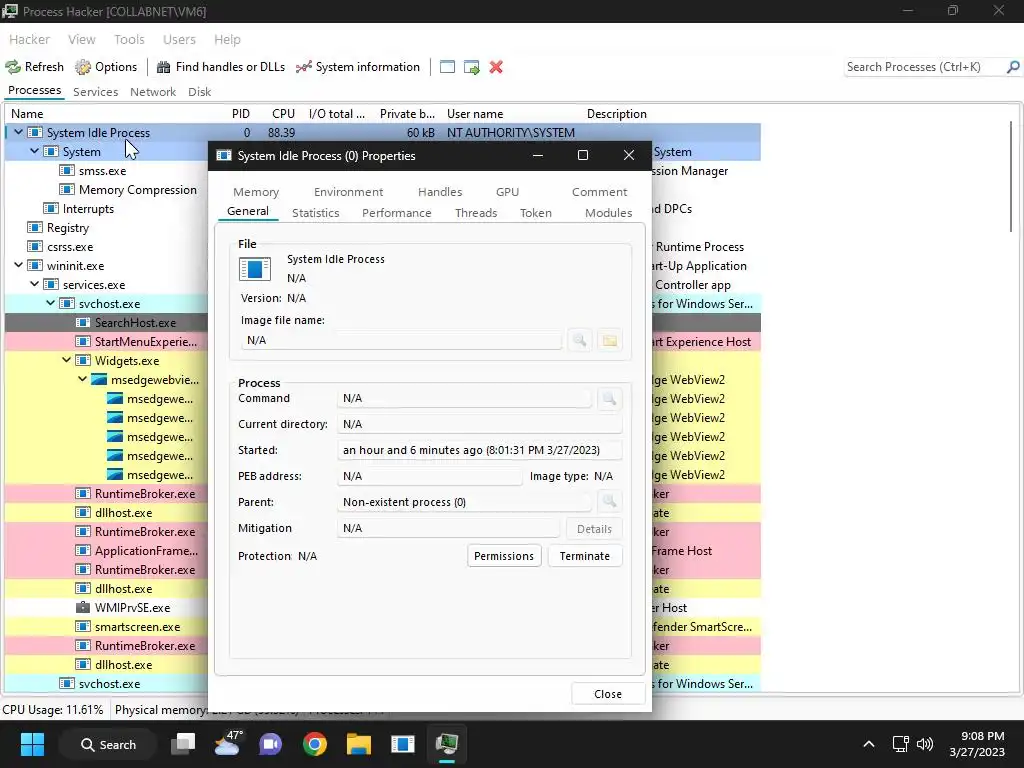This screenshot has height=768, width=1024.
Task: Select the Registry process icon
Action: click(x=35, y=227)
